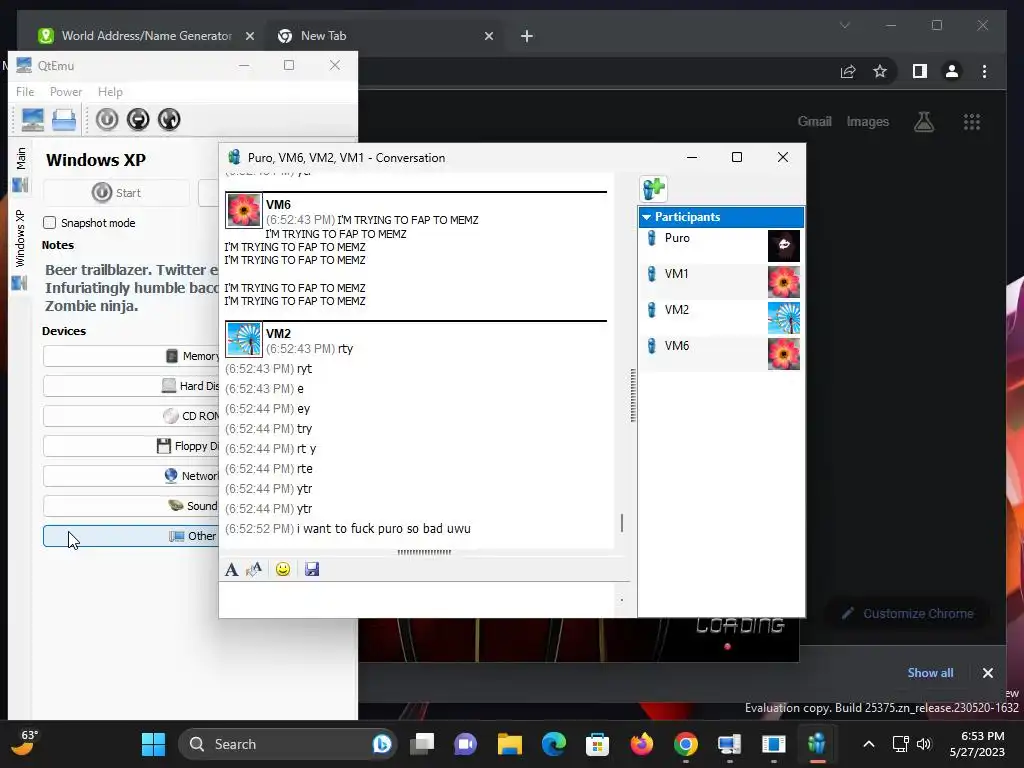The height and width of the screenshot is (768, 1024).
Task: Open File Explorer from taskbar
Action: click(x=509, y=744)
